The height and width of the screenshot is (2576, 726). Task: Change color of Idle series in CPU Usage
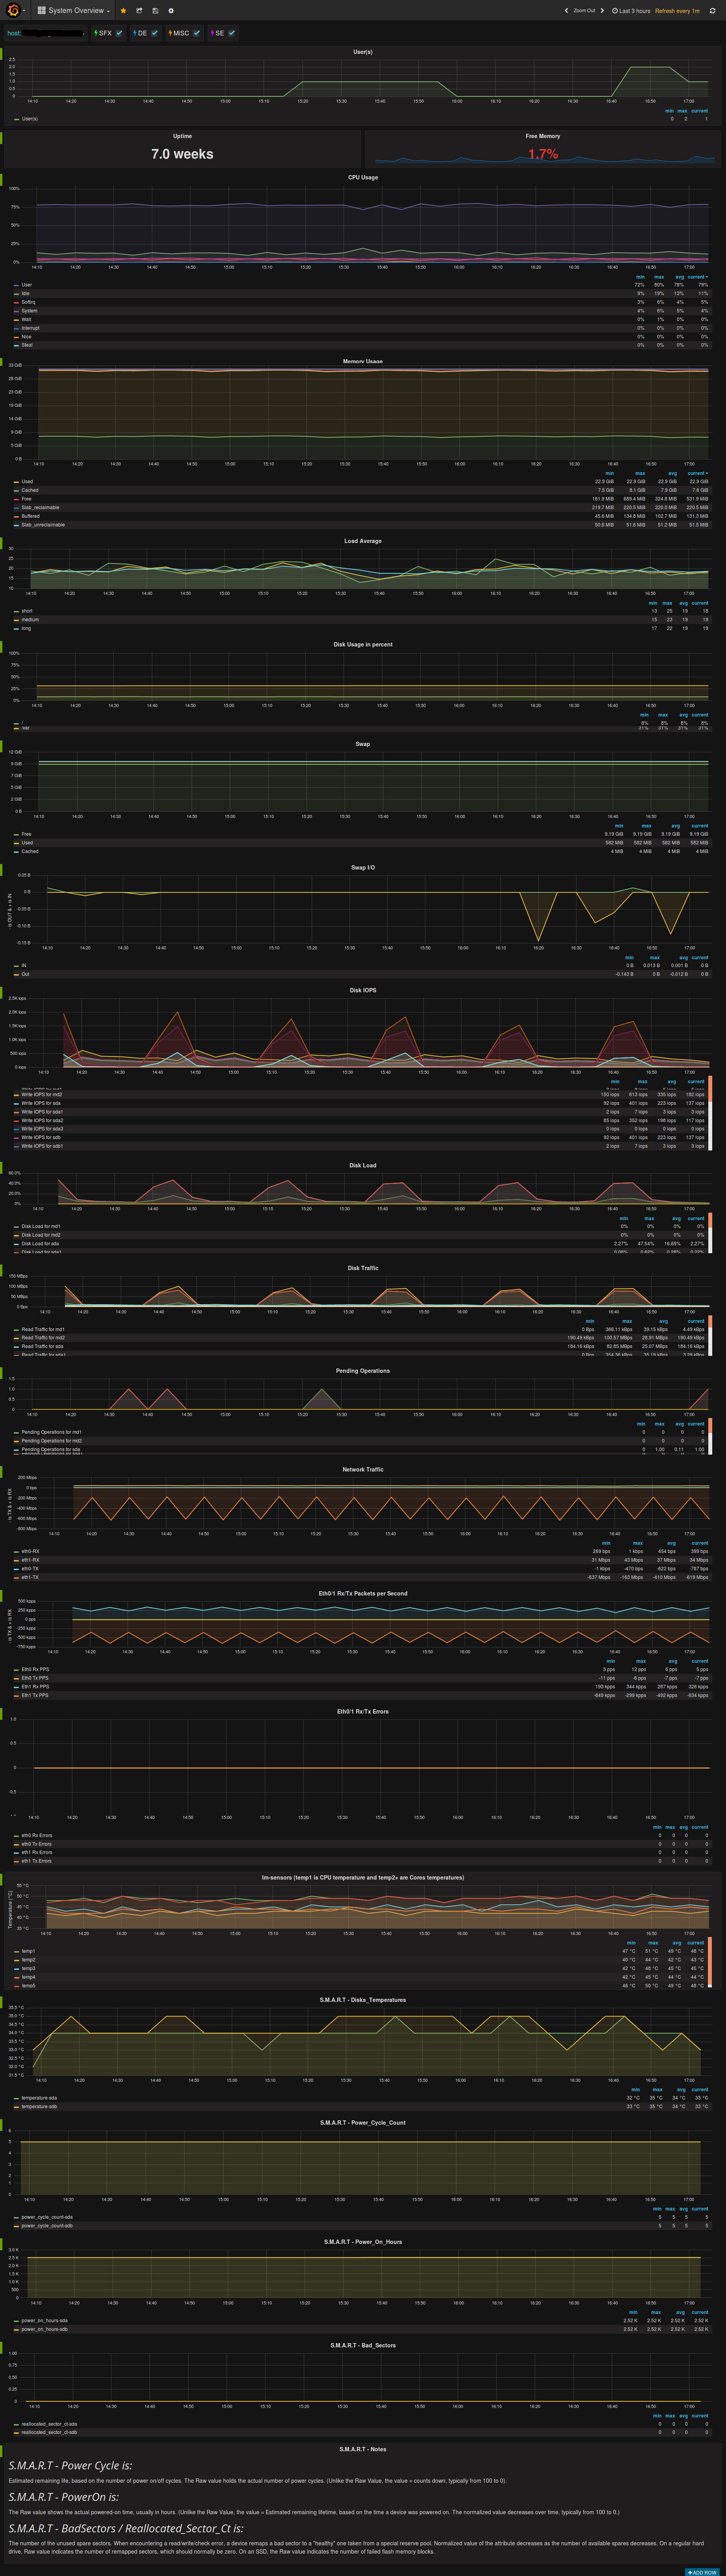(16, 294)
